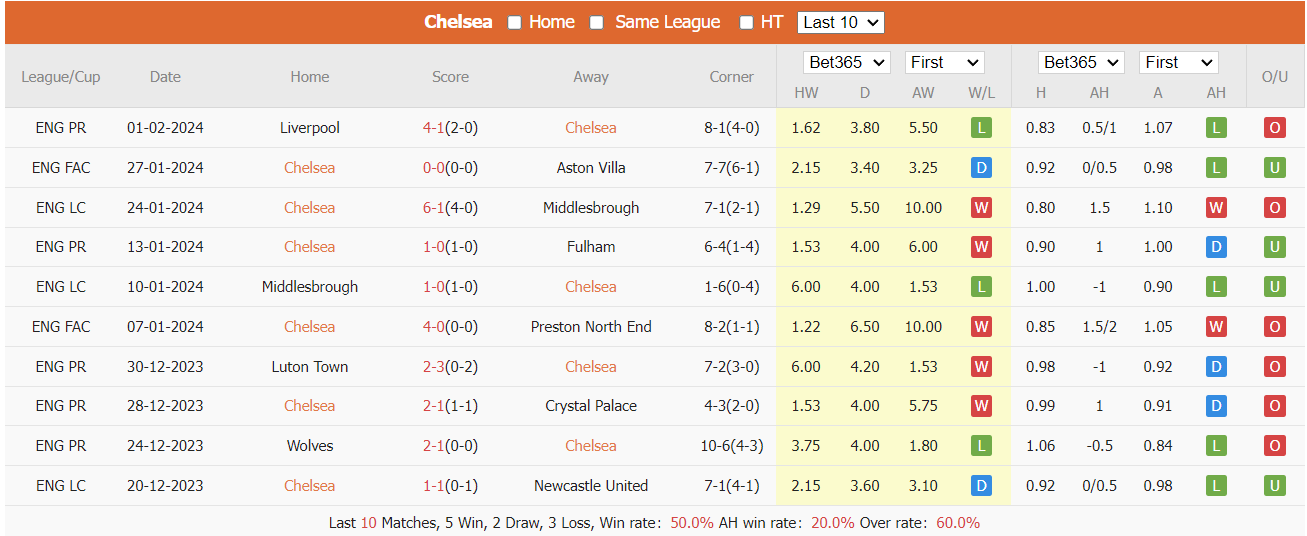Enable the Home filter checkbox
The width and height of the screenshot is (1307, 536).
click(x=515, y=23)
